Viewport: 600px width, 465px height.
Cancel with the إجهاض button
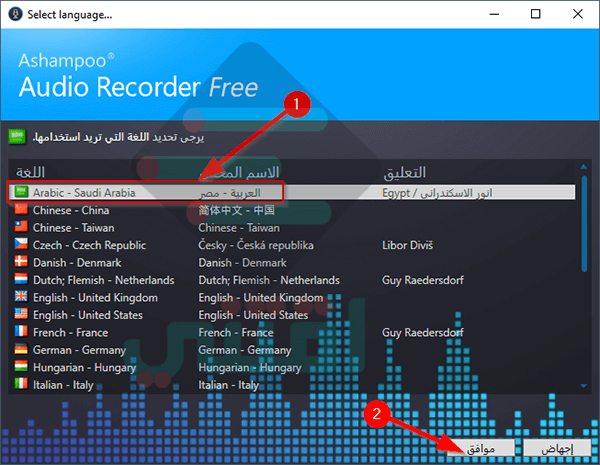[x=557, y=448]
